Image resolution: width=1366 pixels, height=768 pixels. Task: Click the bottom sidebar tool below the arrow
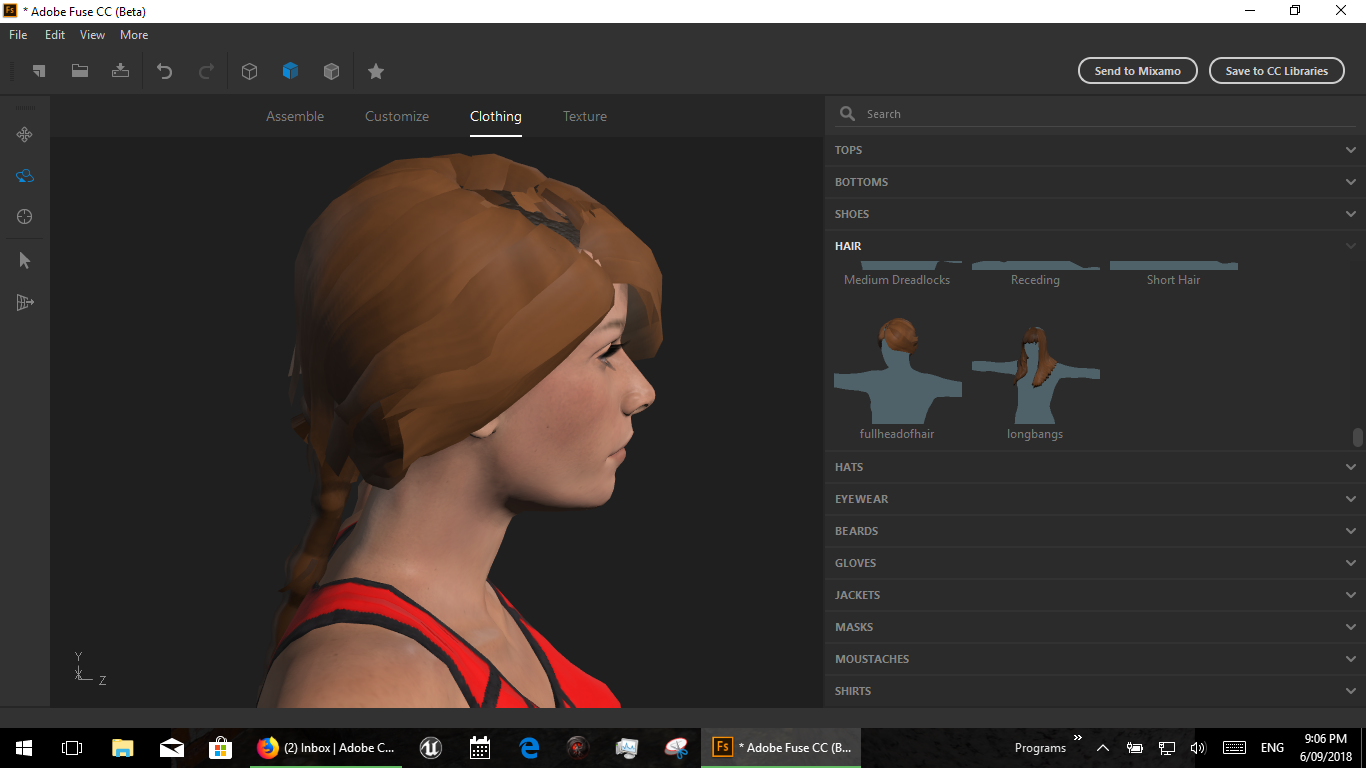[25, 303]
